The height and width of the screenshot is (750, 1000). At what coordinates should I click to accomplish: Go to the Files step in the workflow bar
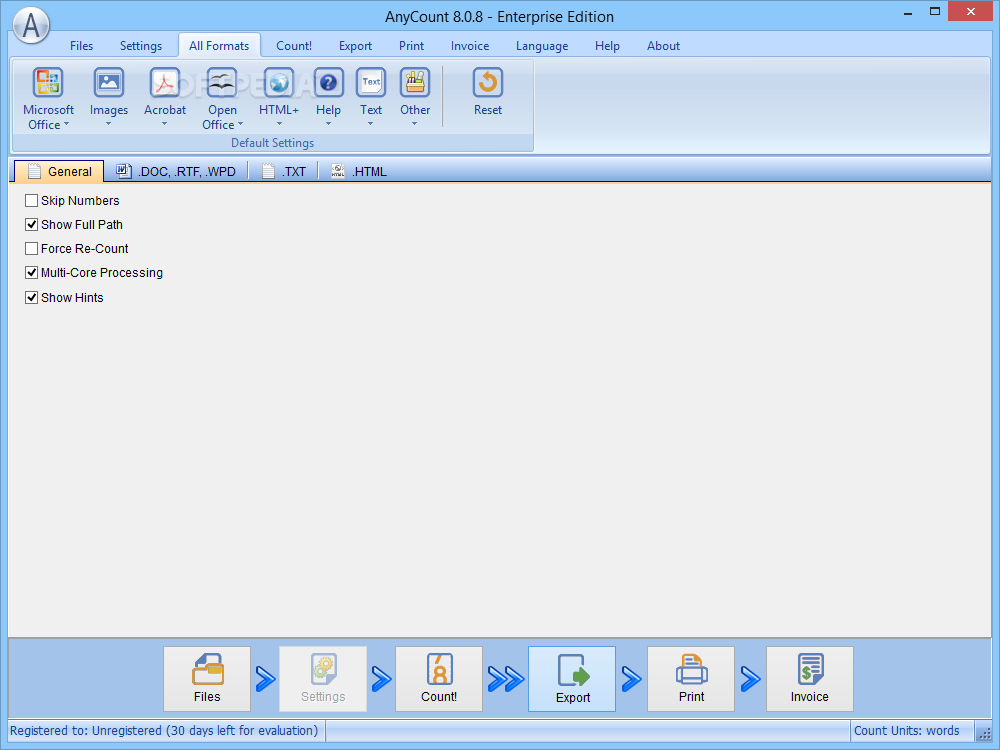pos(207,679)
